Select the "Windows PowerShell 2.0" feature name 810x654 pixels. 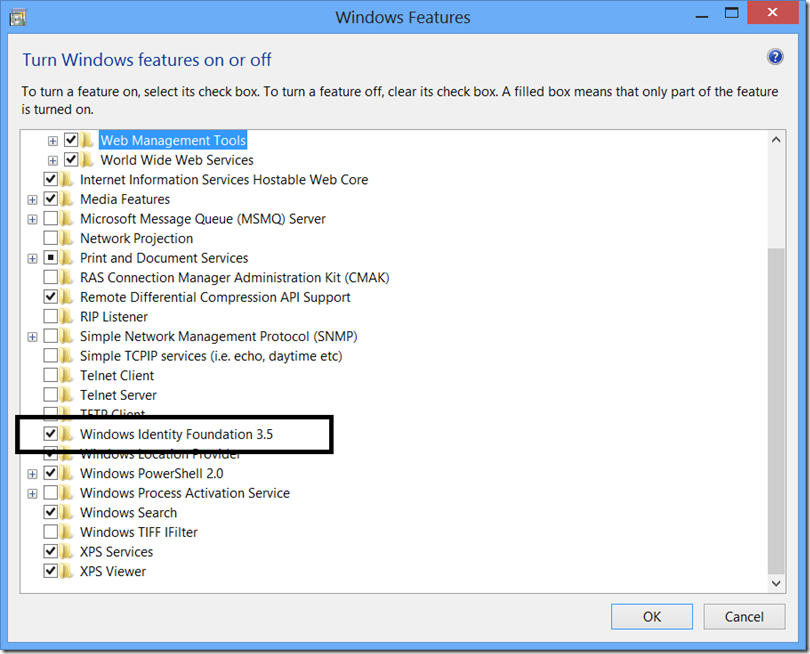click(x=152, y=474)
